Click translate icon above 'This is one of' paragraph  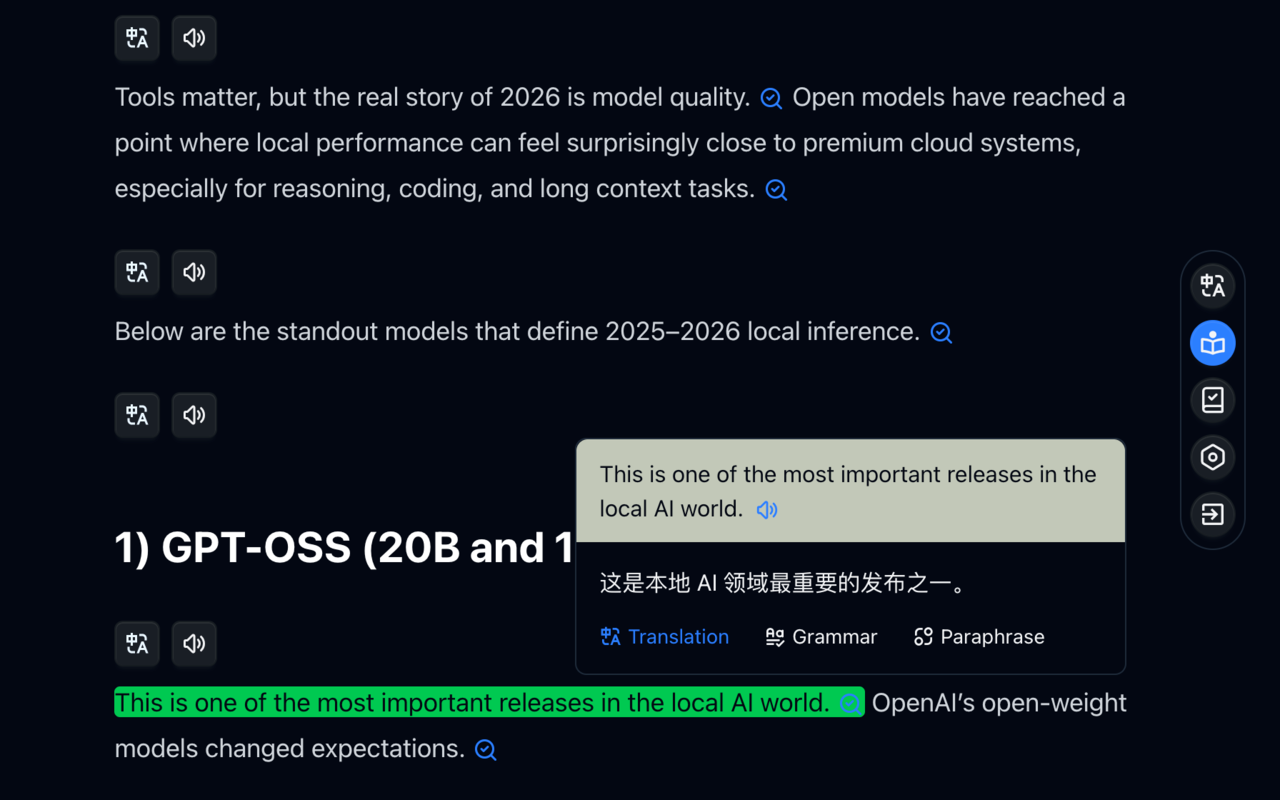tap(137, 643)
